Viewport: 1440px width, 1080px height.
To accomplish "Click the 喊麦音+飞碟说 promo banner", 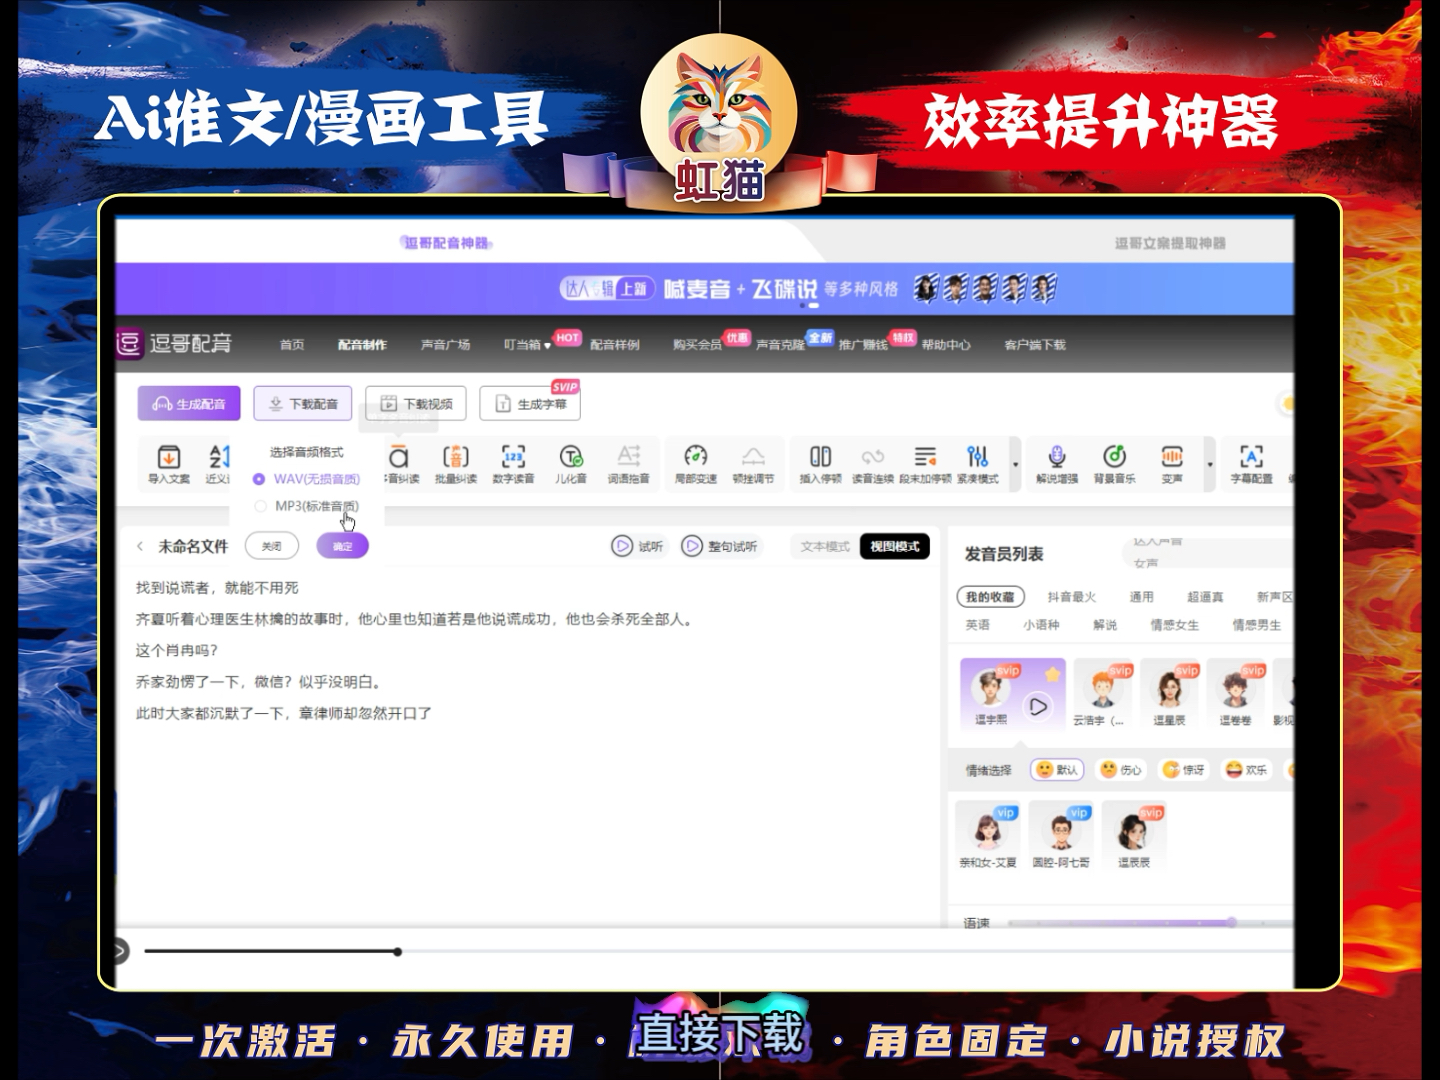I will click(705, 289).
